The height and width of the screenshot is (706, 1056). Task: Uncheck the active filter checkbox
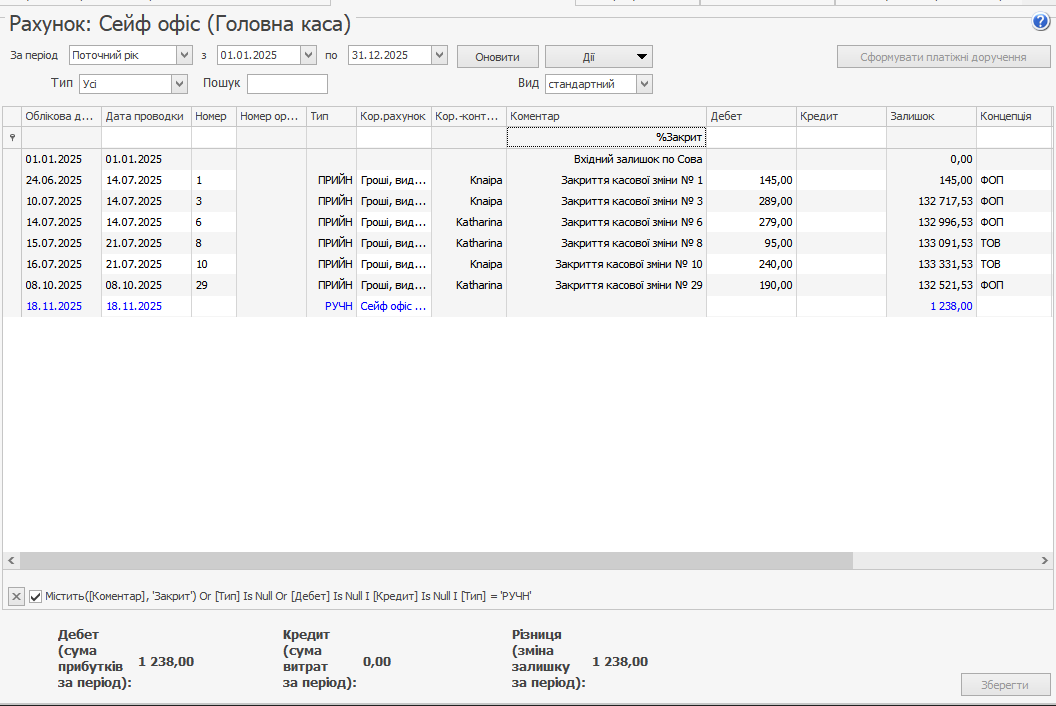tap(36, 596)
